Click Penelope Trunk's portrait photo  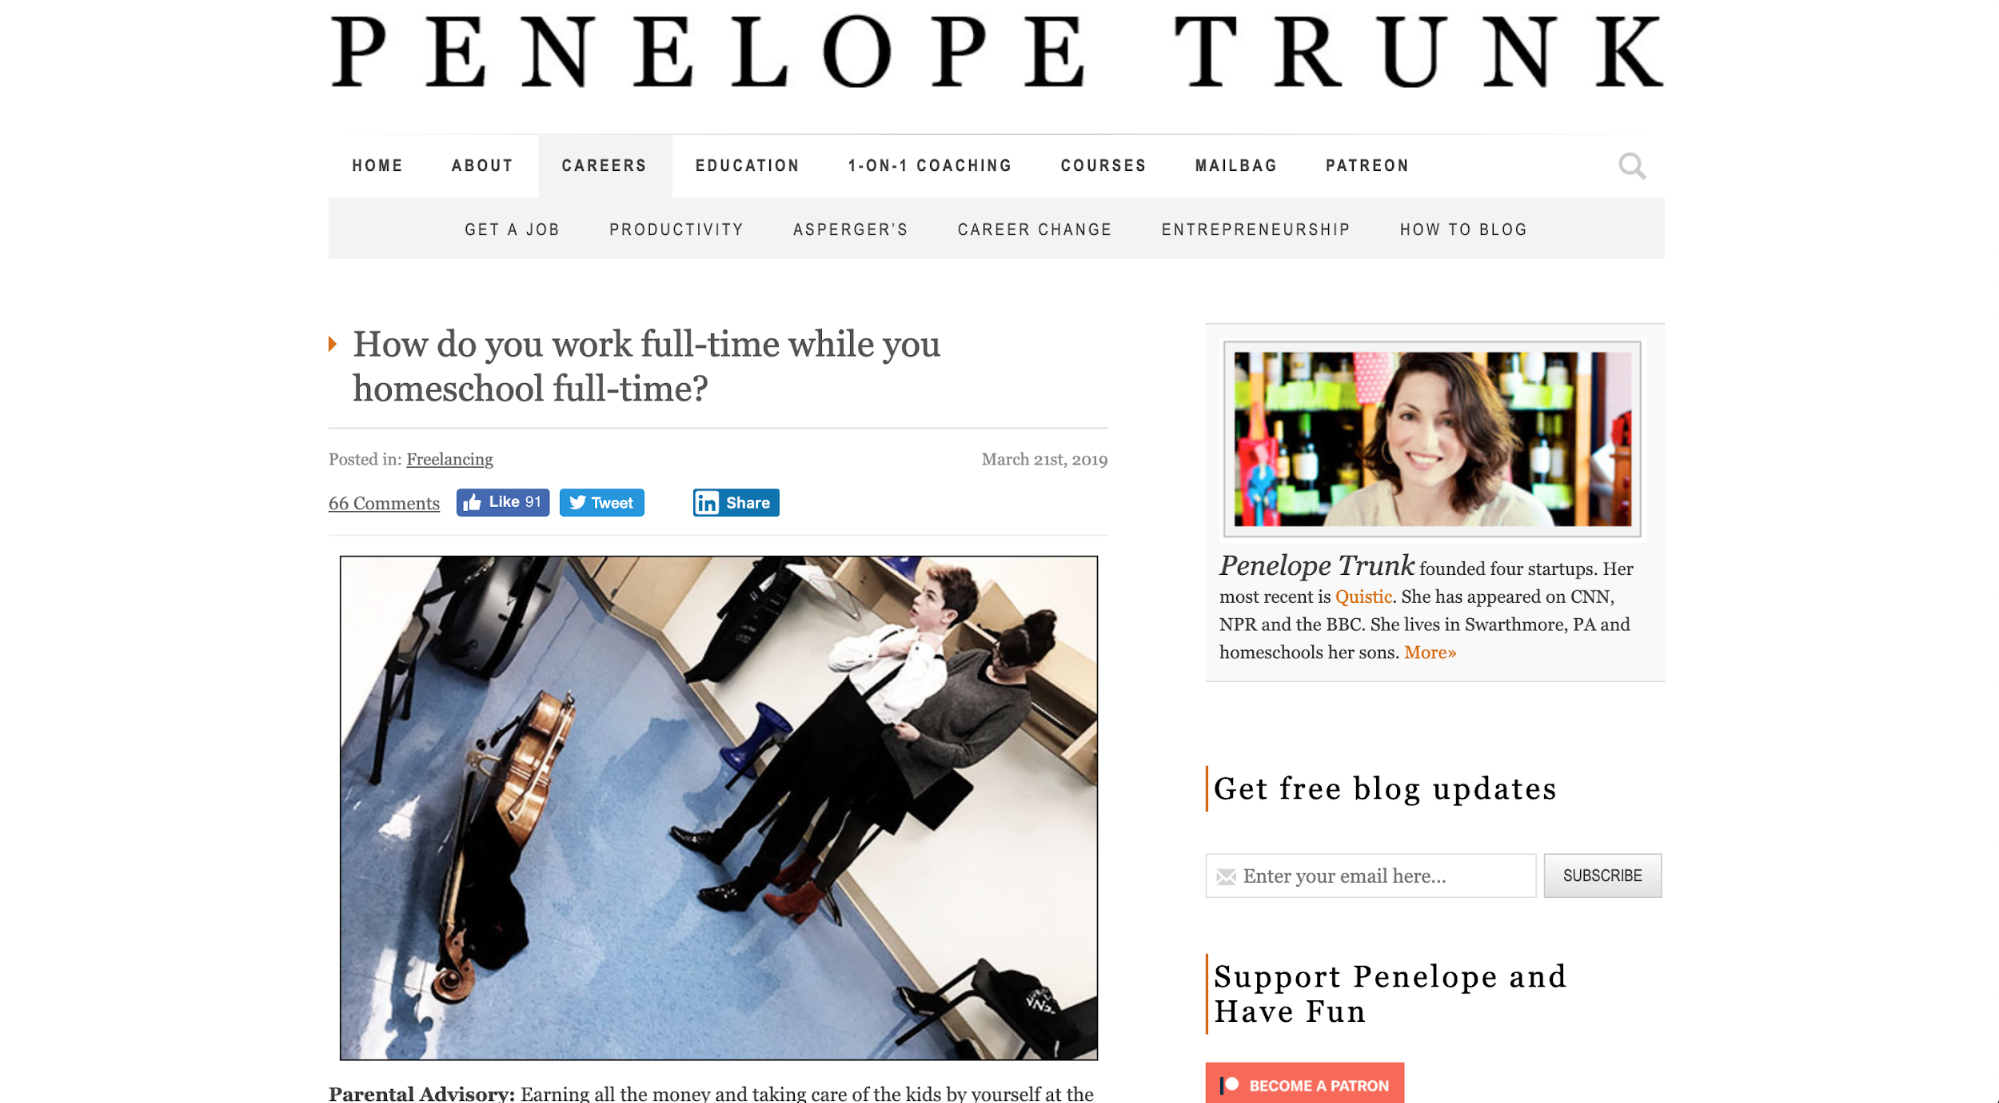coord(1432,439)
